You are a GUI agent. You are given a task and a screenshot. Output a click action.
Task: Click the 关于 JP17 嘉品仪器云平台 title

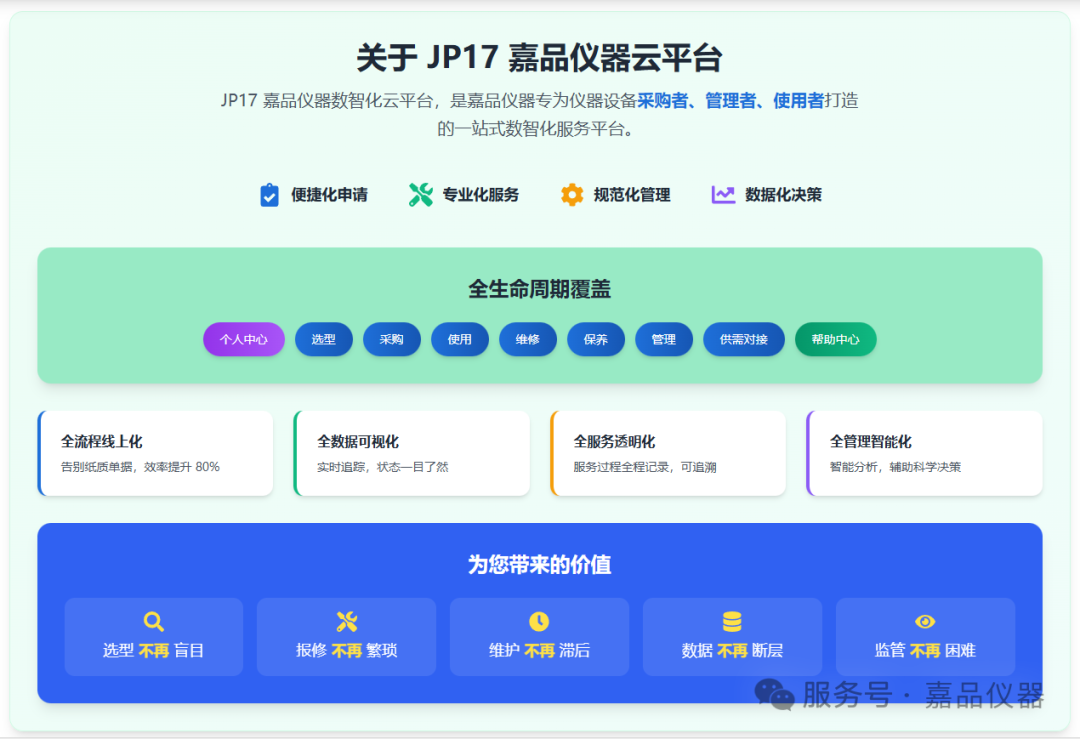539,57
